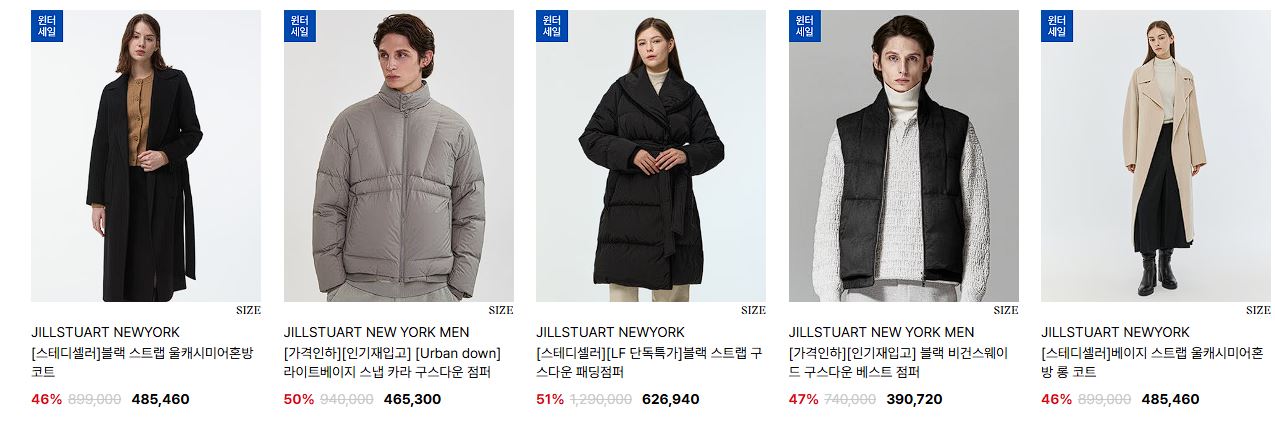Image resolution: width=1275 pixels, height=431 pixels.
Task: Open the beige long coat product image
Action: point(1156,156)
